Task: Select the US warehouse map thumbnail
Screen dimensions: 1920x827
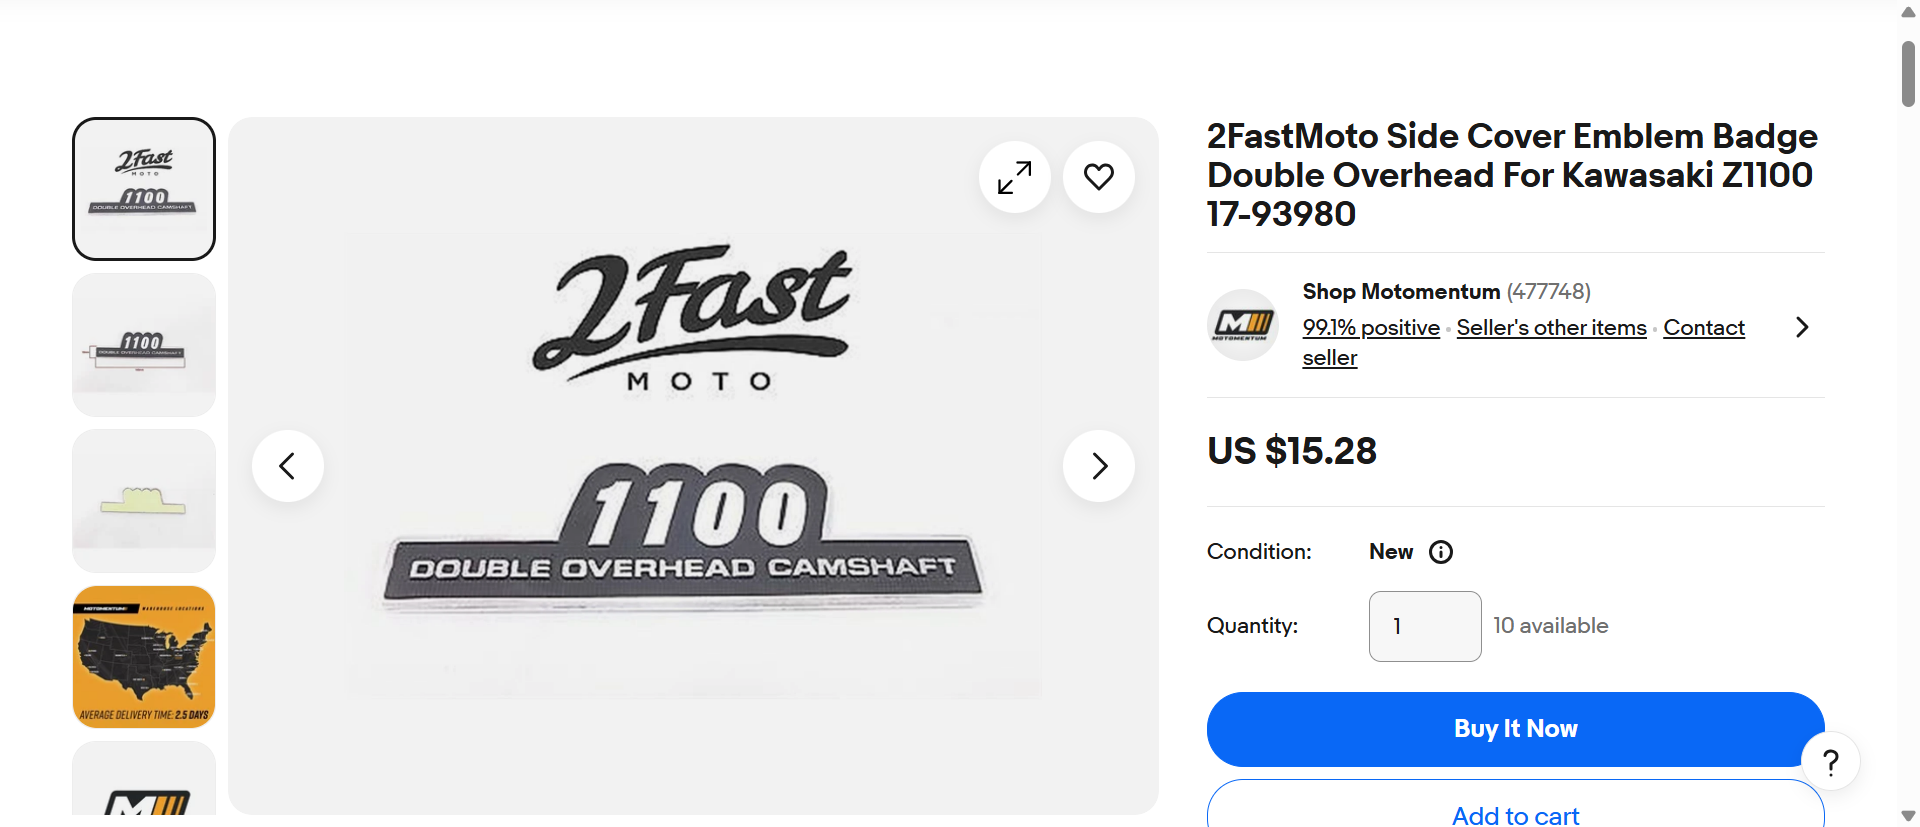Action: coord(144,657)
